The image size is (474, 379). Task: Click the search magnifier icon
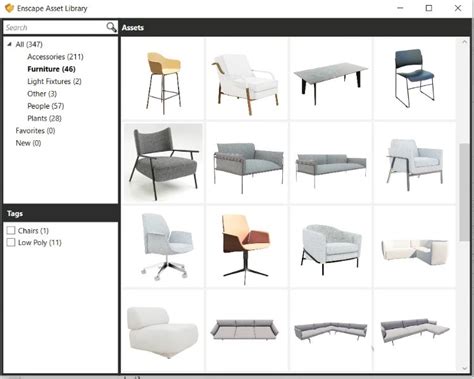(111, 27)
